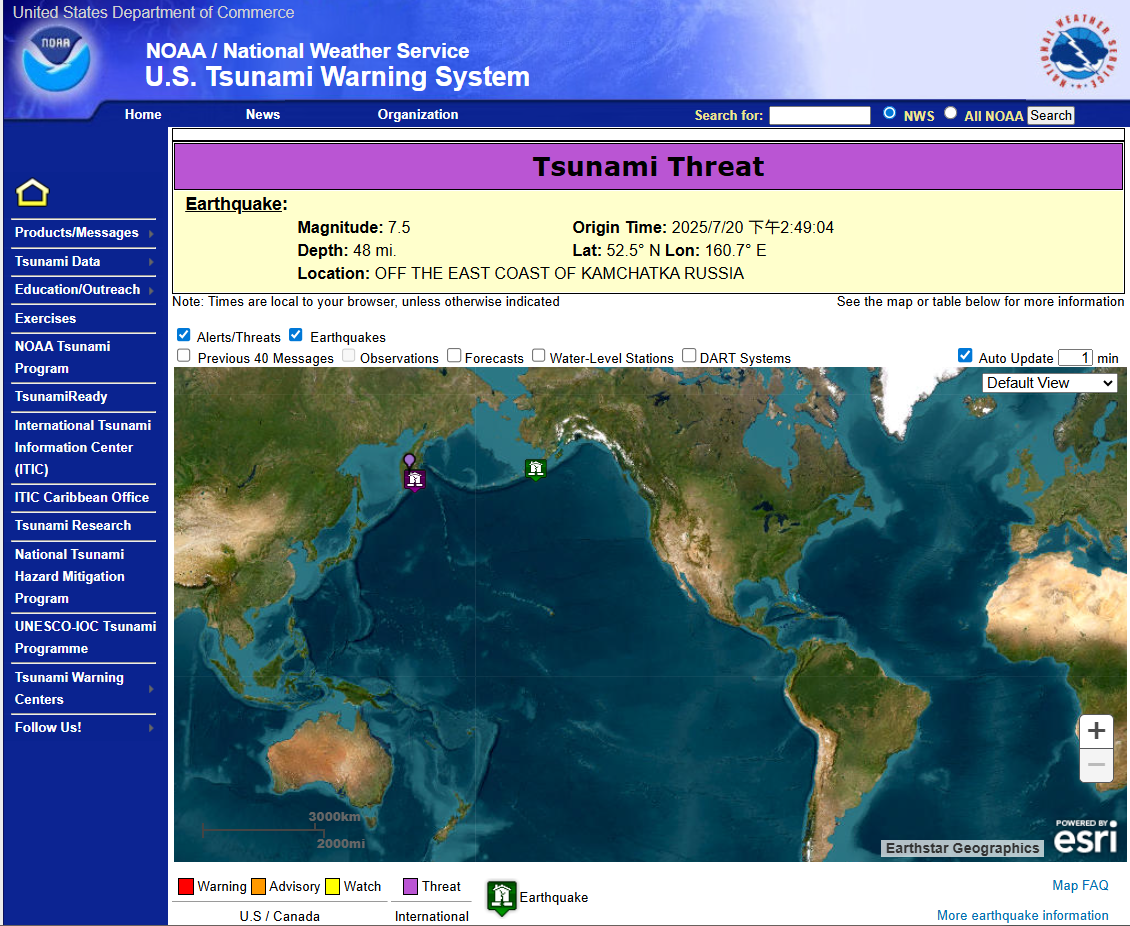Click the National Weather Service logo
The width and height of the screenshot is (1130, 926).
tap(1077, 54)
